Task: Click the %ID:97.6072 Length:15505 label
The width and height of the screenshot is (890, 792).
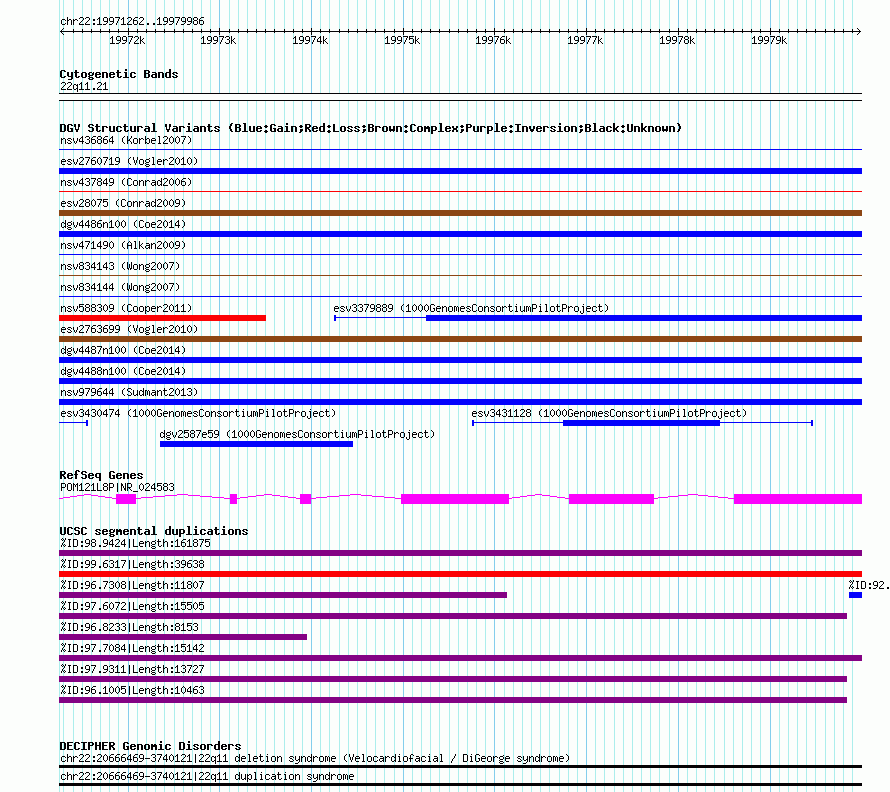Action: 132,606
